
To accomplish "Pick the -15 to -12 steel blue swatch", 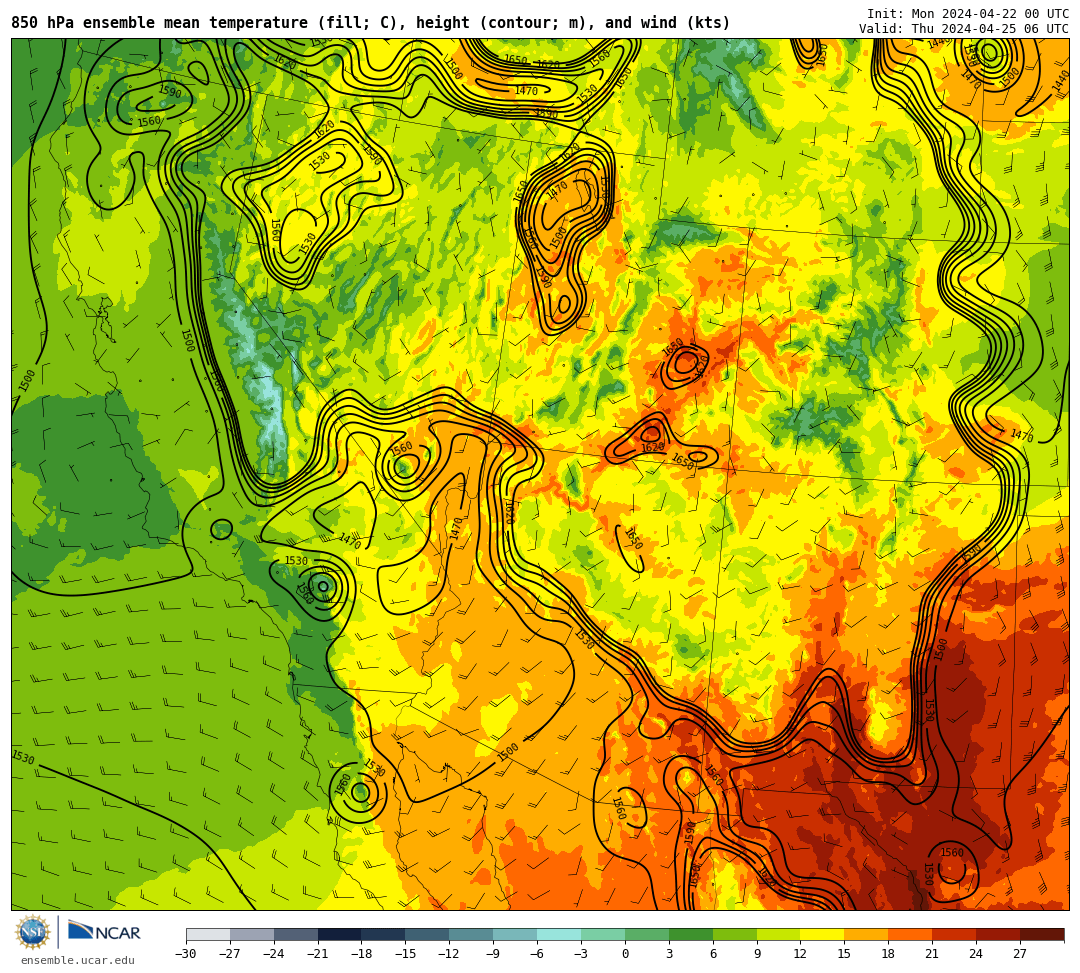I will [428, 934].
